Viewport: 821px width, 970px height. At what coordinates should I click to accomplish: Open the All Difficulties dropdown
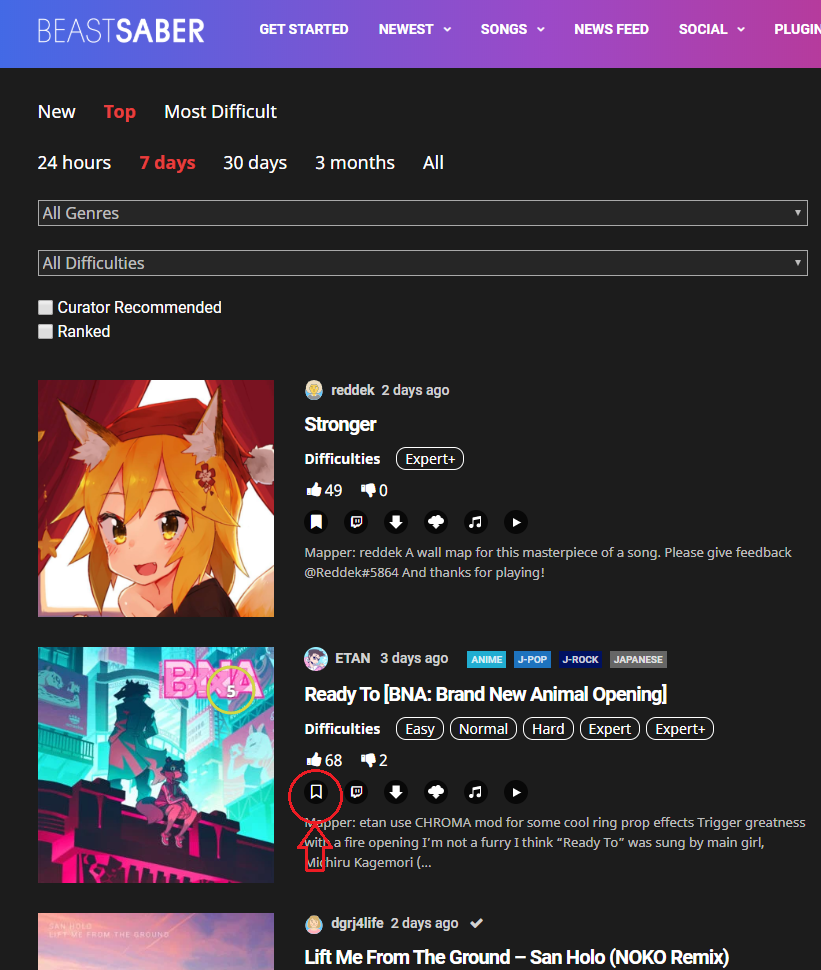[423, 263]
